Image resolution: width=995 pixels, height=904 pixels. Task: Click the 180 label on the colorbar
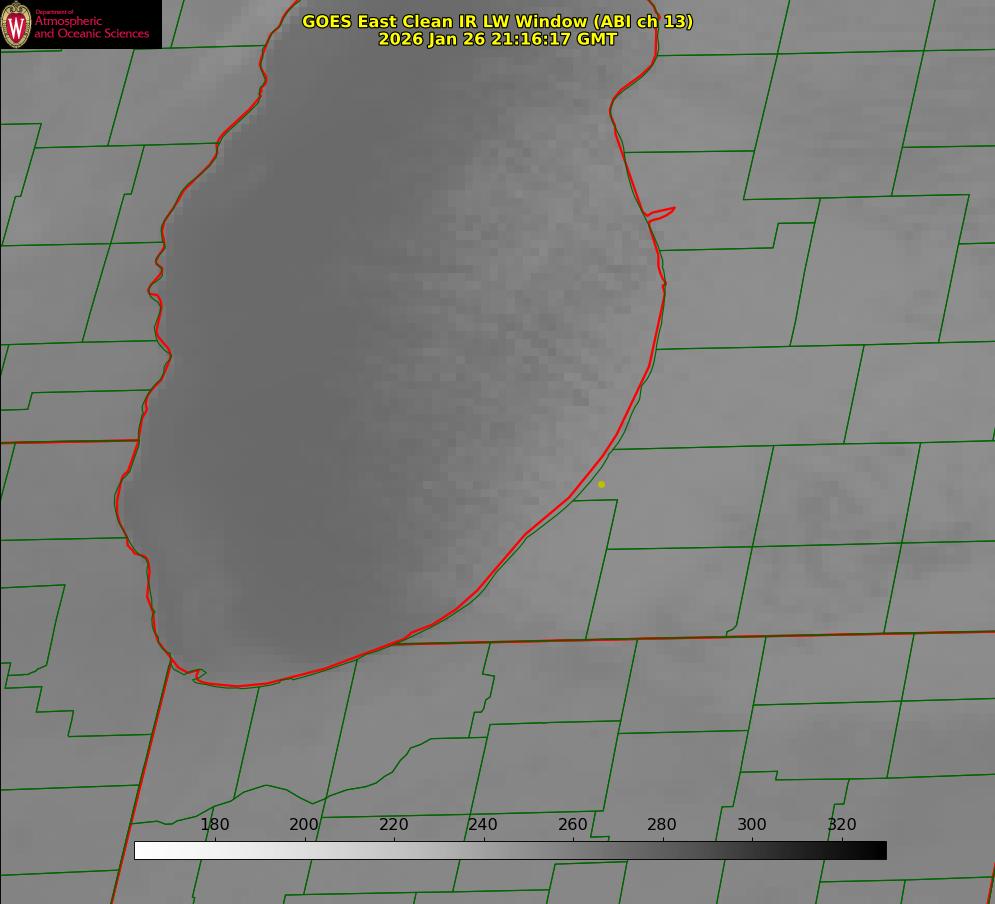click(215, 824)
